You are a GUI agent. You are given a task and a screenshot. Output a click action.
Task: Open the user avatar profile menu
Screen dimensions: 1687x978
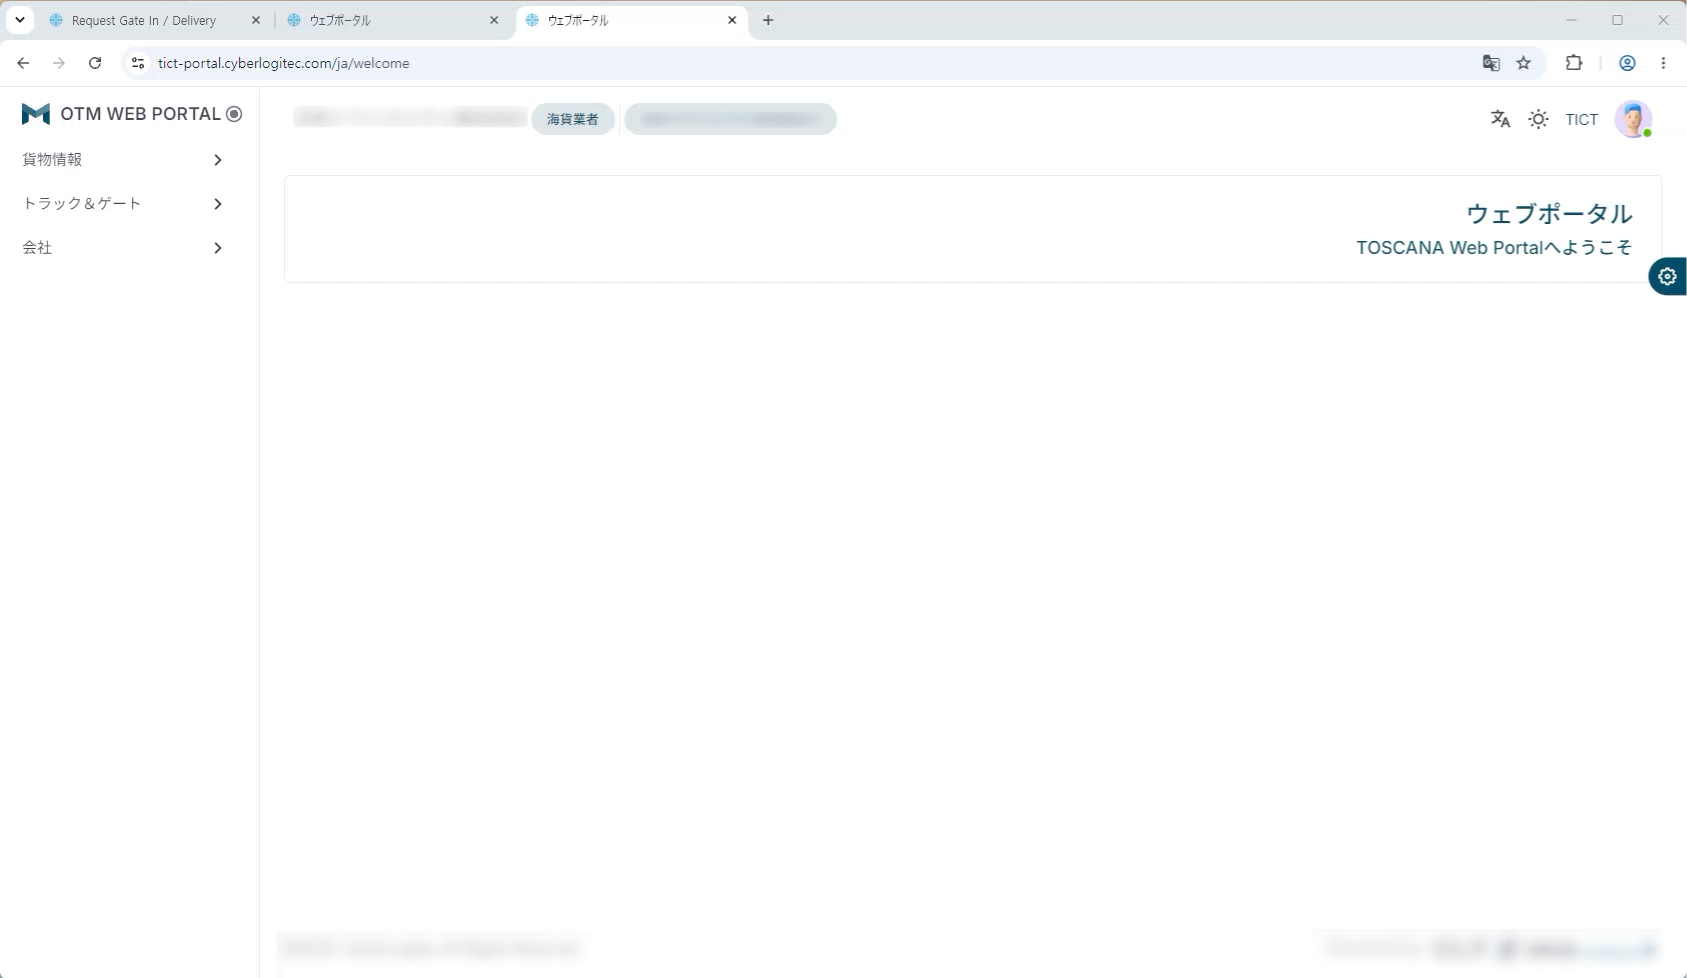(1633, 119)
